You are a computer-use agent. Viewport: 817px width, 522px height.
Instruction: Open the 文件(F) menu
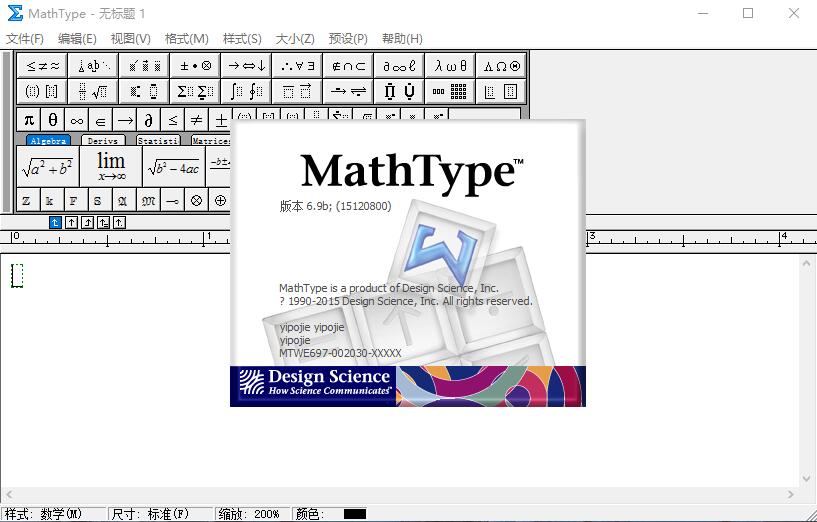(x=24, y=39)
